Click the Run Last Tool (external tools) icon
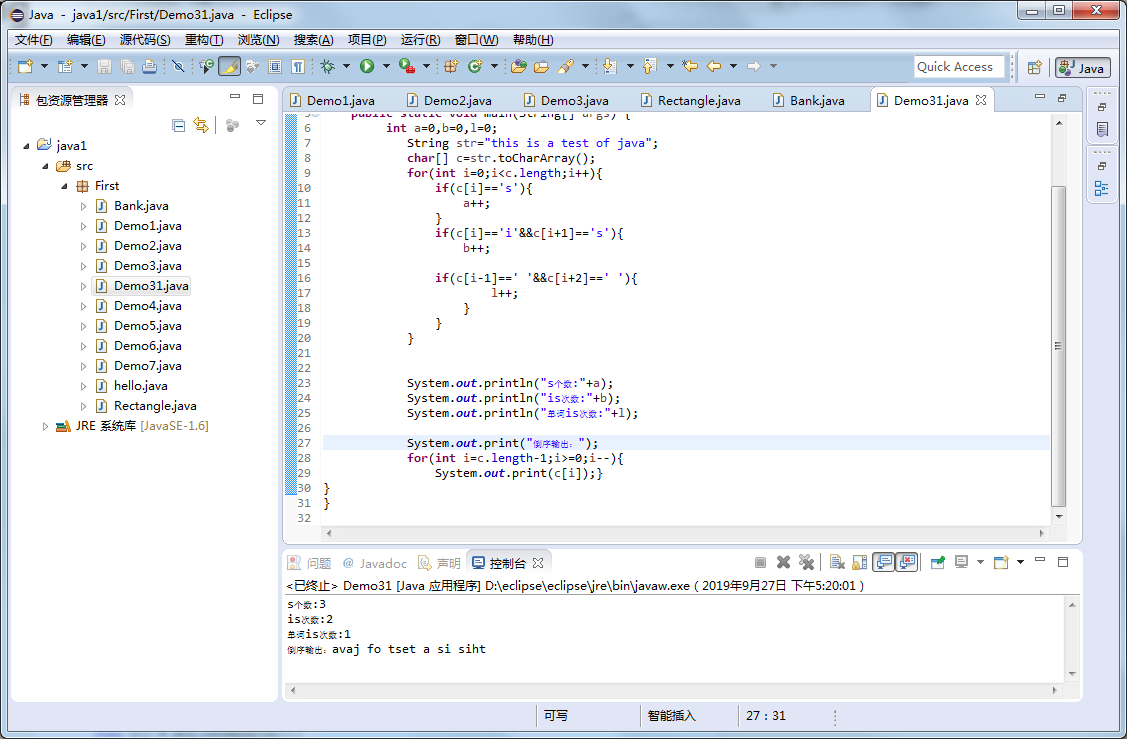This screenshot has height=739, width=1127. [407, 67]
